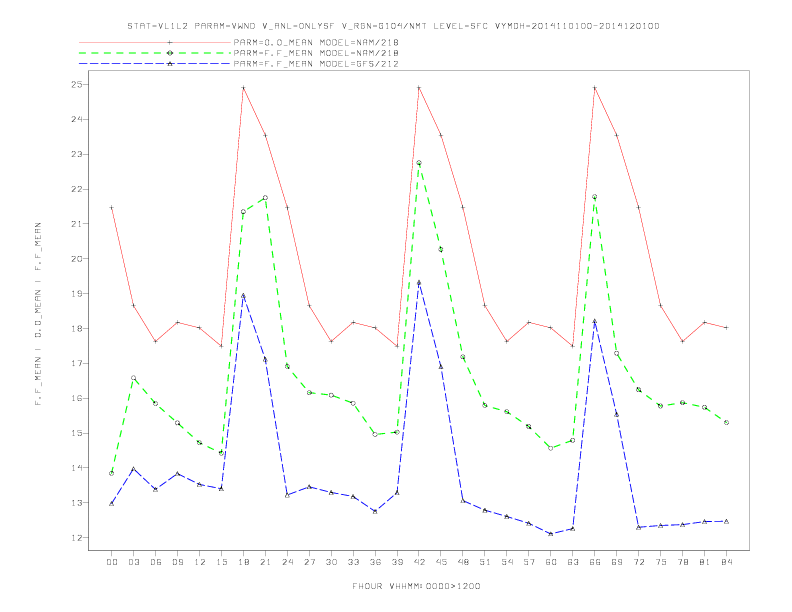Click x-axis forecast hour label 45
Image resolution: width=792 pixels, height=612 pixels.
point(441,562)
